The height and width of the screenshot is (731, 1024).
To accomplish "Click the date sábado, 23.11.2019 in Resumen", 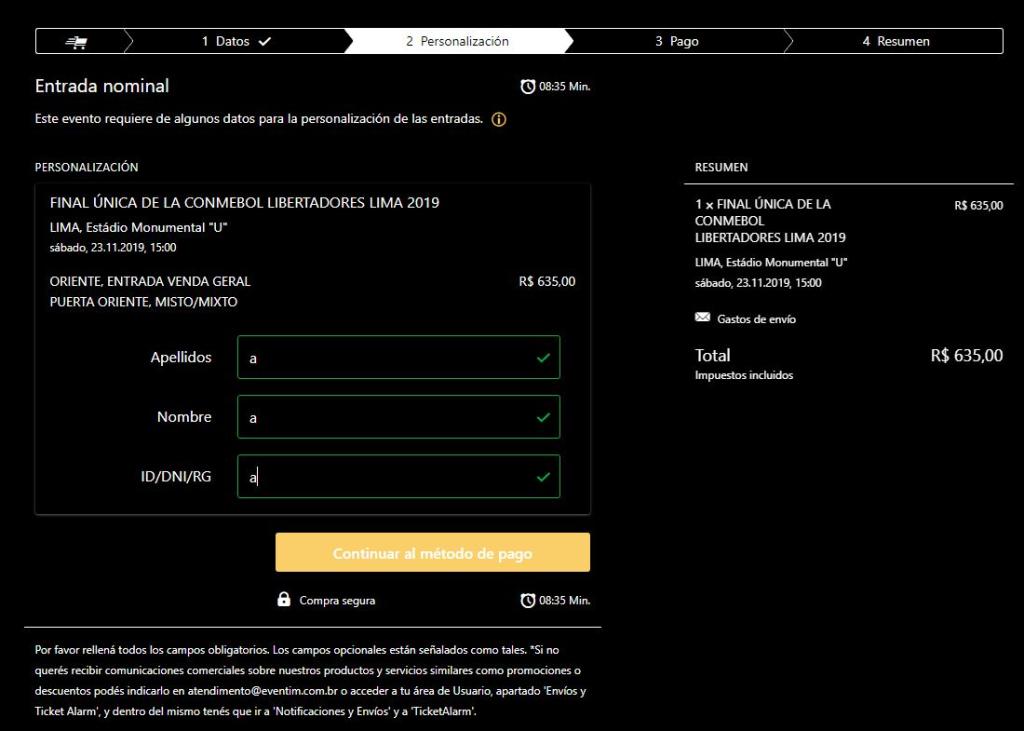I will [x=758, y=283].
